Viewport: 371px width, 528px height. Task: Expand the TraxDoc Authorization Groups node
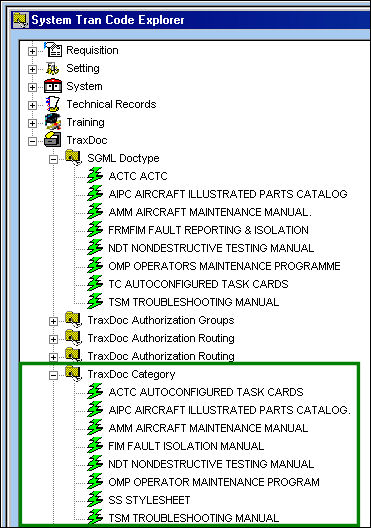pos(53,321)
